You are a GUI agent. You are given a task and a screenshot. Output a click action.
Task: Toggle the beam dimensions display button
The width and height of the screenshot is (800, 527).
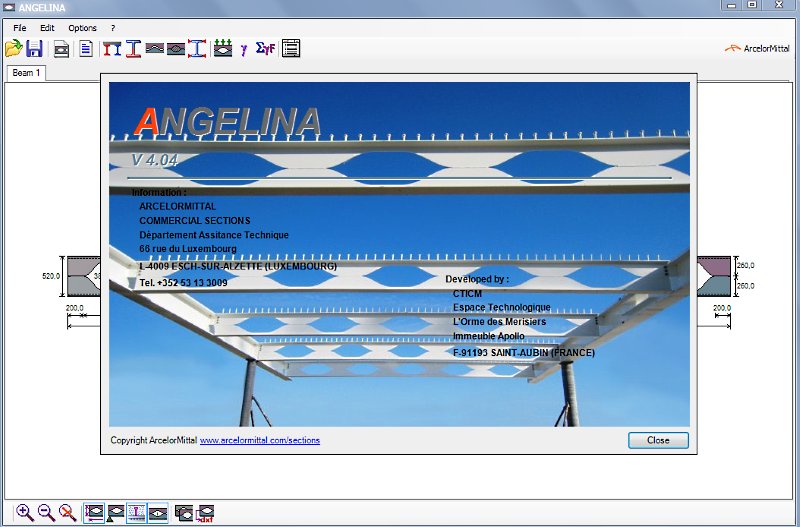94,513
